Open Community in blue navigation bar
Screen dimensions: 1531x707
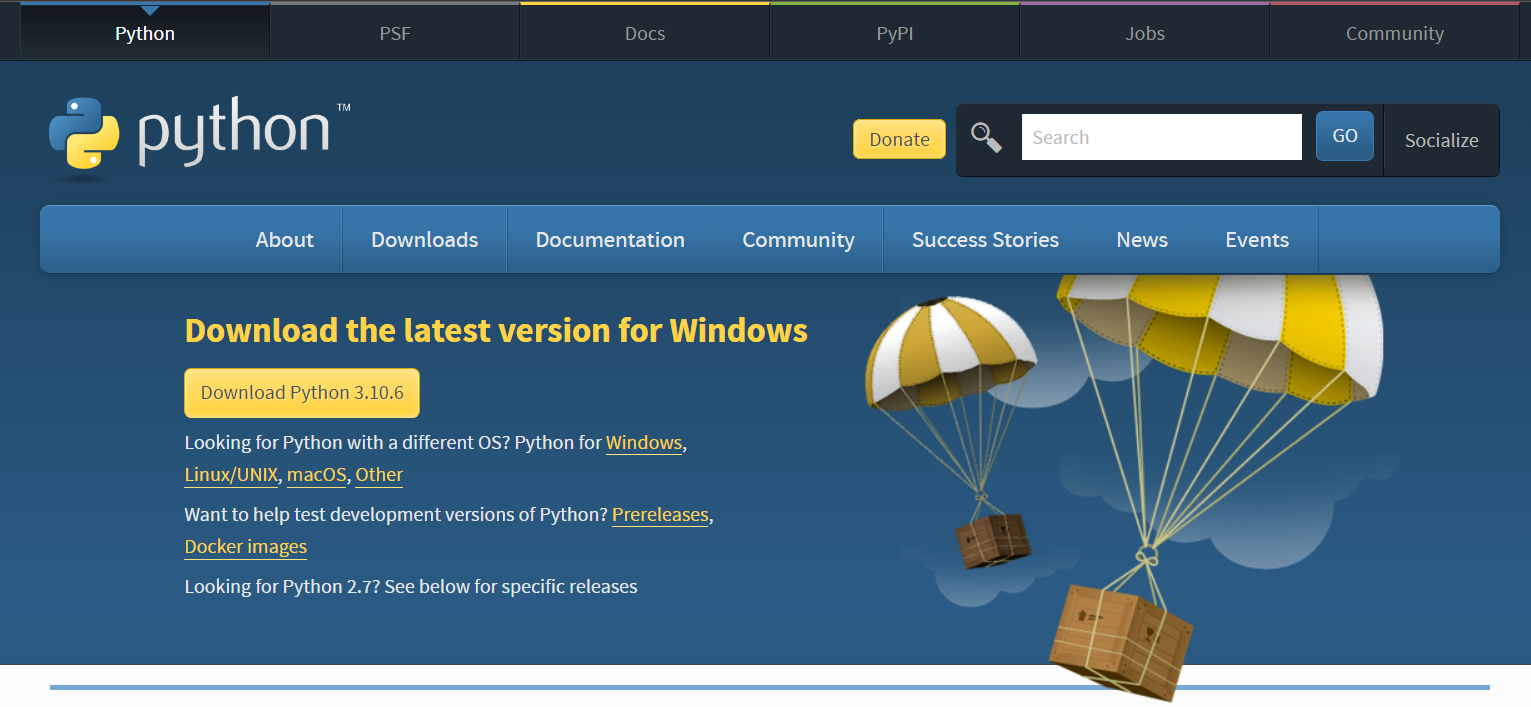pos(798,239)
